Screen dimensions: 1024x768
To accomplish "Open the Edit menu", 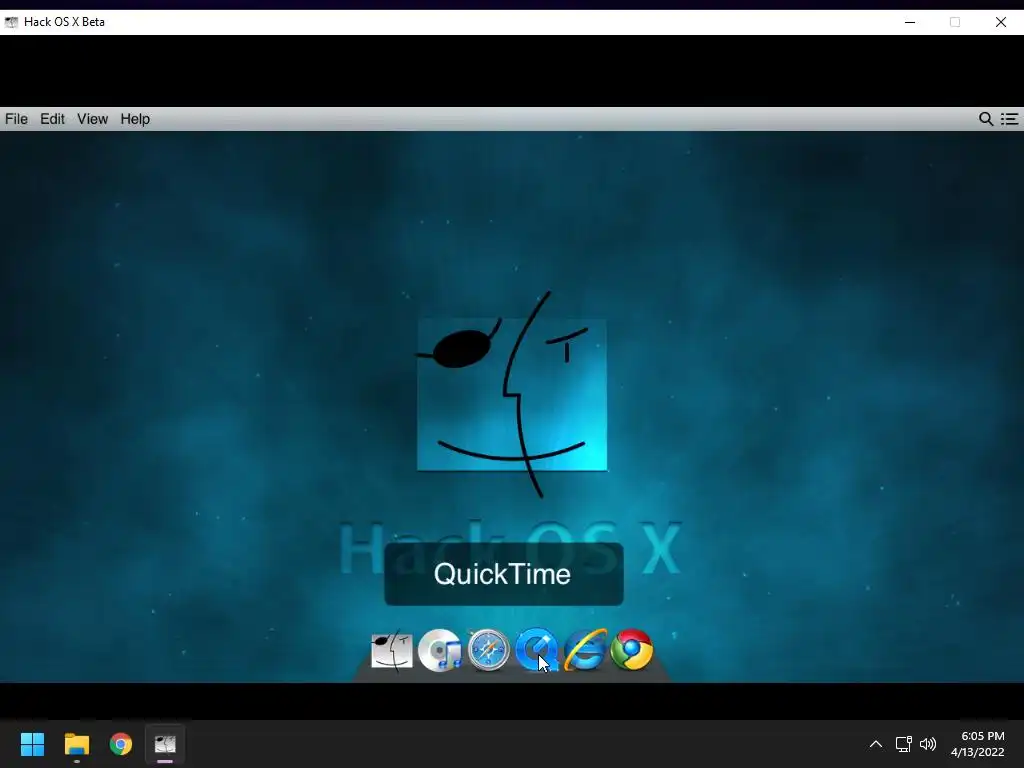I will pos(52,119).
